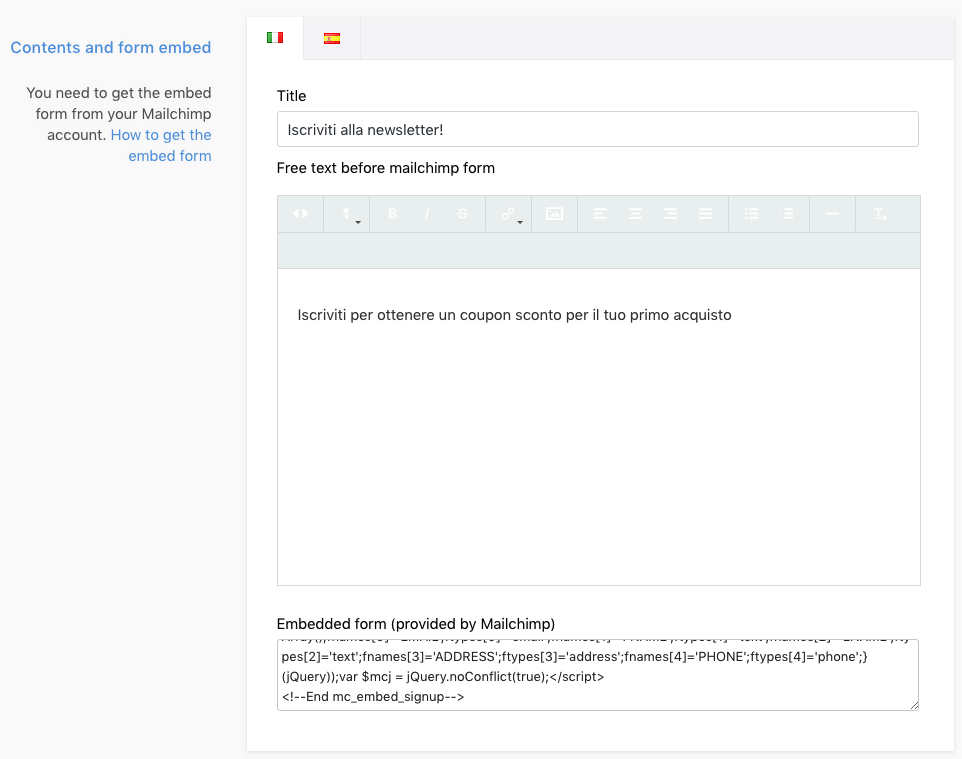Click the 'Free text before mailchimp form' label

pos(385,168)
